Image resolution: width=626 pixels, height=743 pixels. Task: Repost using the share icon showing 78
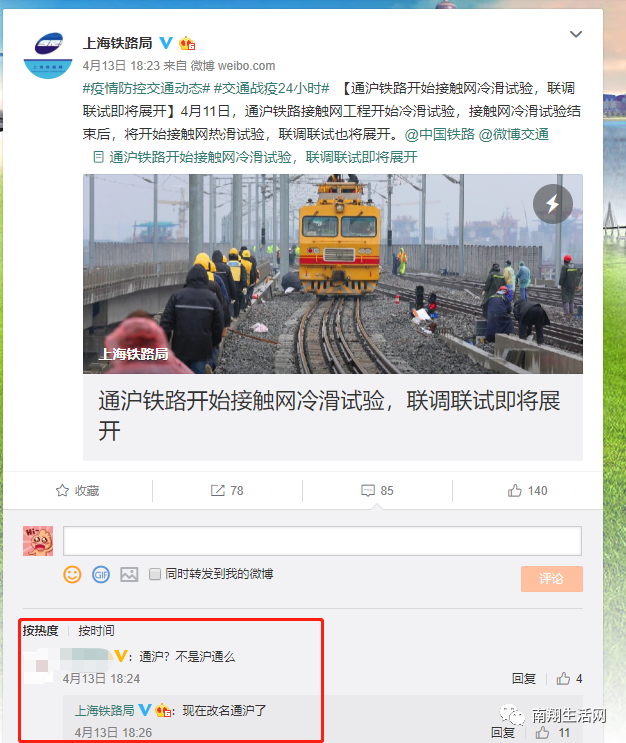tap(227, 490)
